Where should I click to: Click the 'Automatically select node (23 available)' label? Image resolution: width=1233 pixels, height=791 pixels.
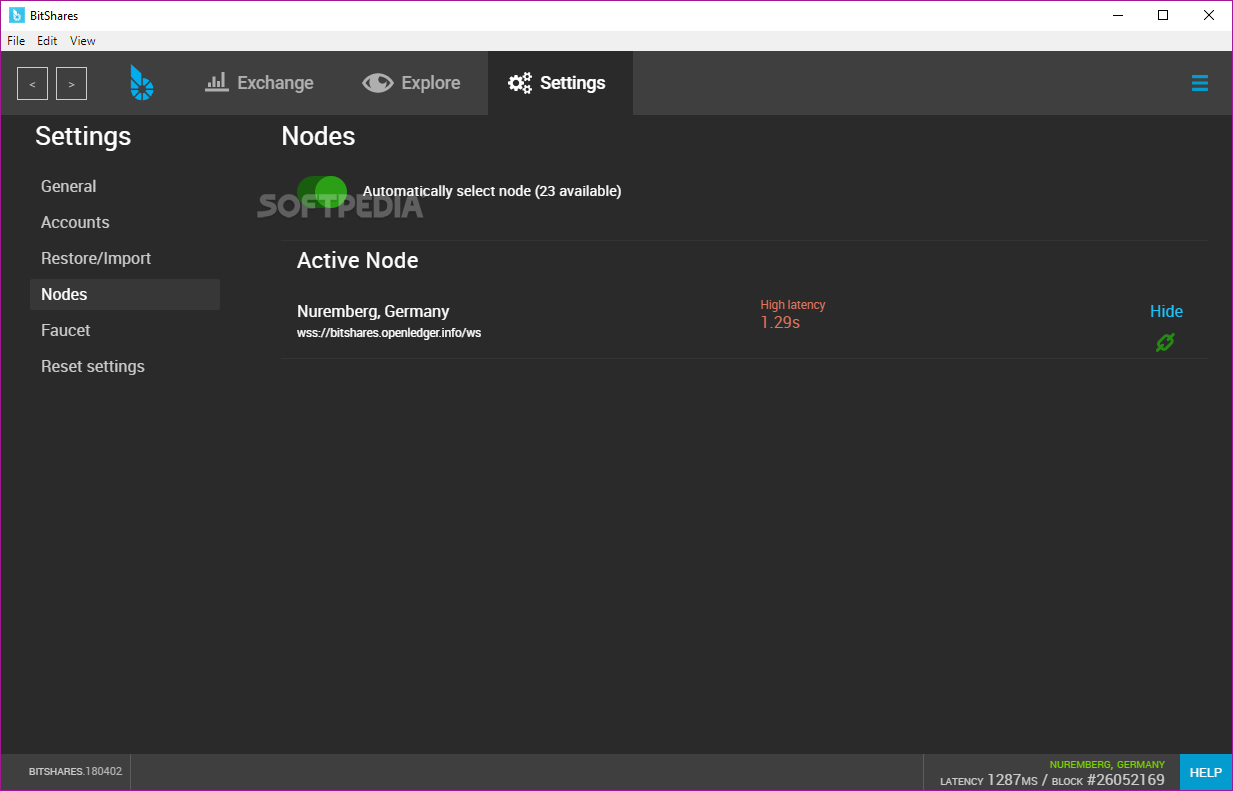click(x=492, y=191)
